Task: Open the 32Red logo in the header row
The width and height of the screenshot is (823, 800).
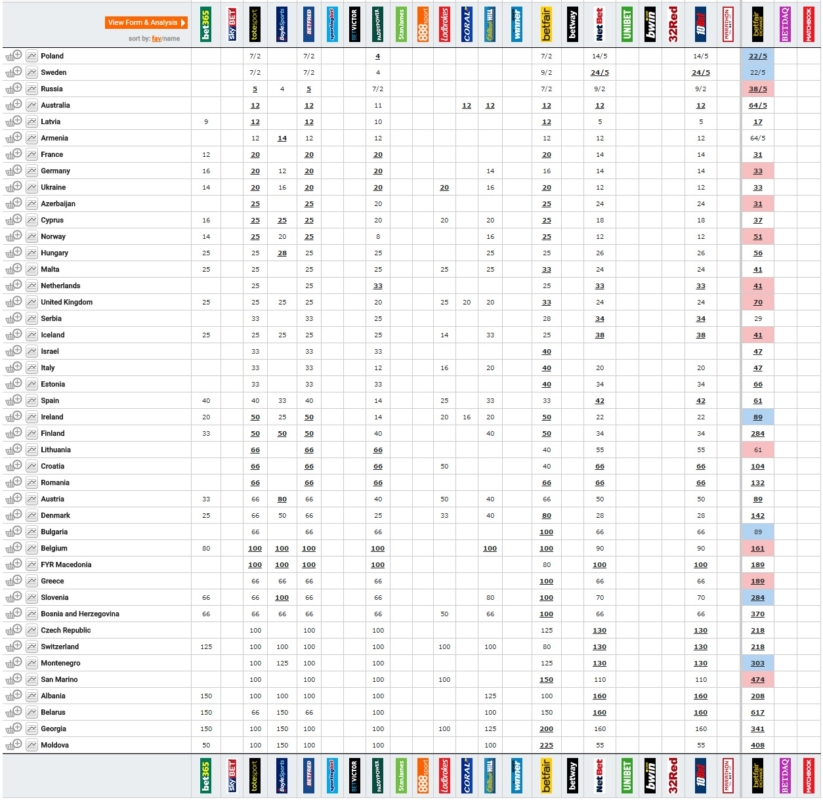Action: [673, 25]
